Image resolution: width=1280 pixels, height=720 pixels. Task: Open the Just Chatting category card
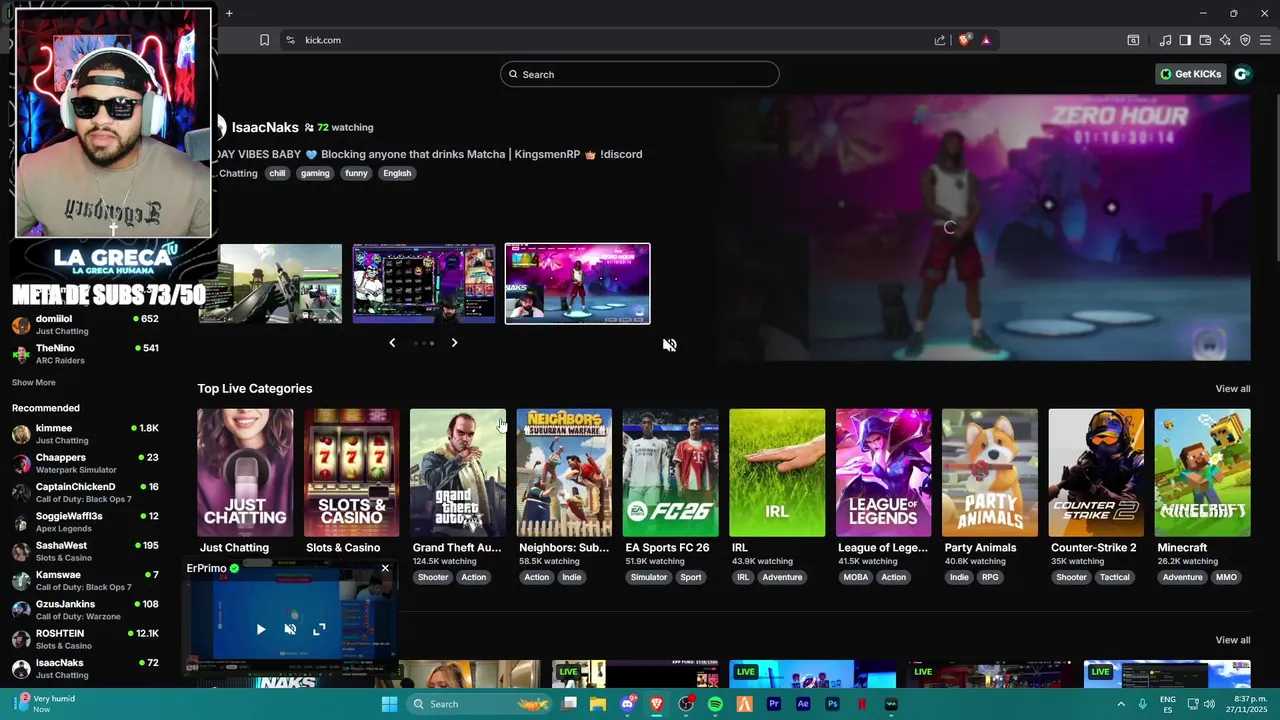245,473
